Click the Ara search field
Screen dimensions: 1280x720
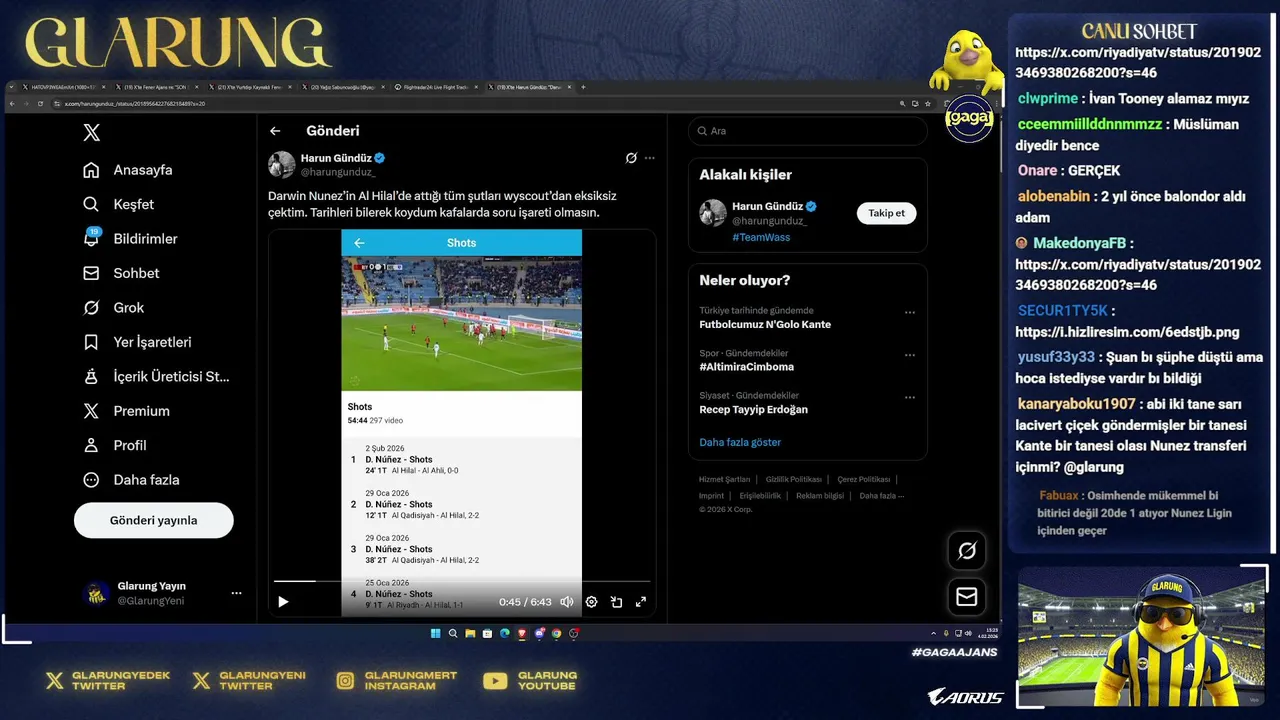click(x=808, y=131)
